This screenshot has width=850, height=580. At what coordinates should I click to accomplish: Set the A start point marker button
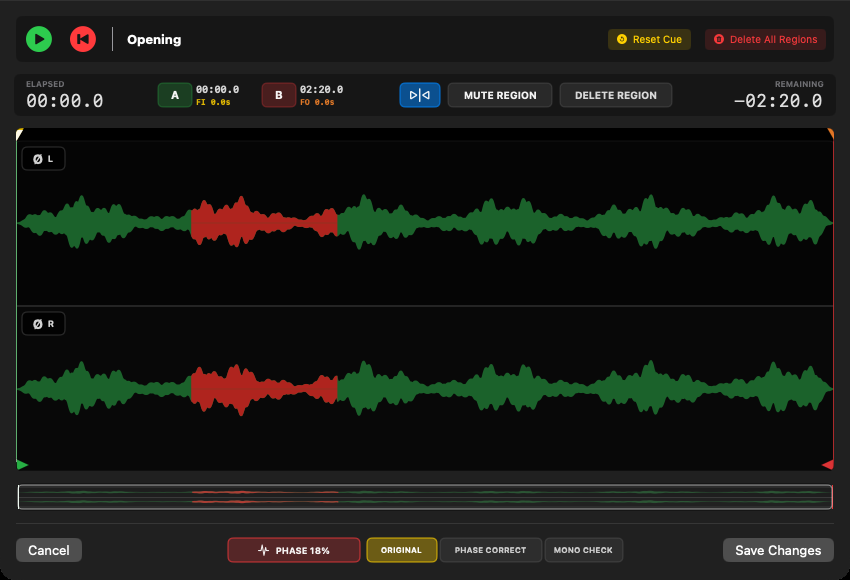click(175, 95)
